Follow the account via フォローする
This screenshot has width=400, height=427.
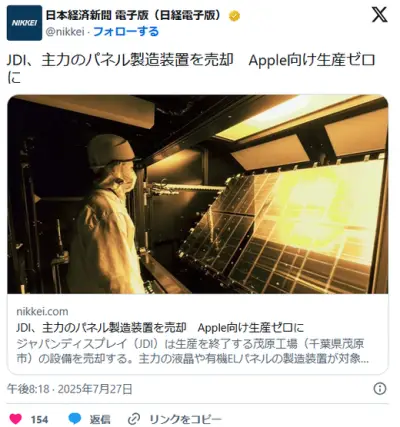click(x=126, y=32)
